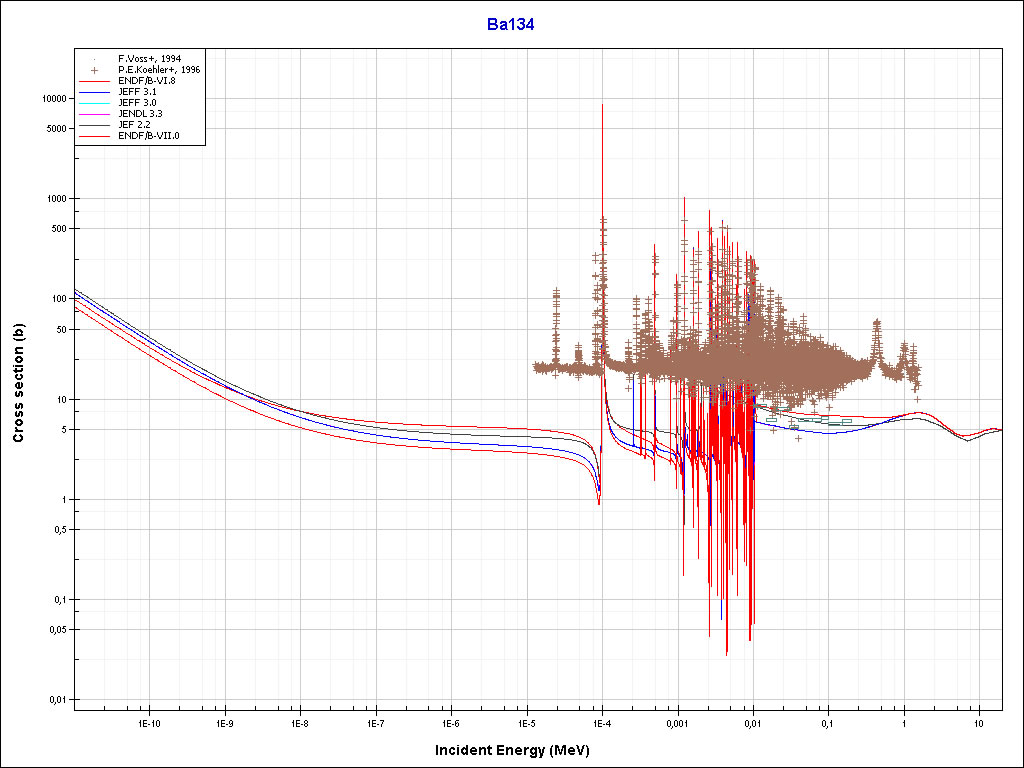This screenshot has width=1024, height=768.
Task: Click the ENDF/B-VII.0 legend text
Action: click(x=148, y=135)
